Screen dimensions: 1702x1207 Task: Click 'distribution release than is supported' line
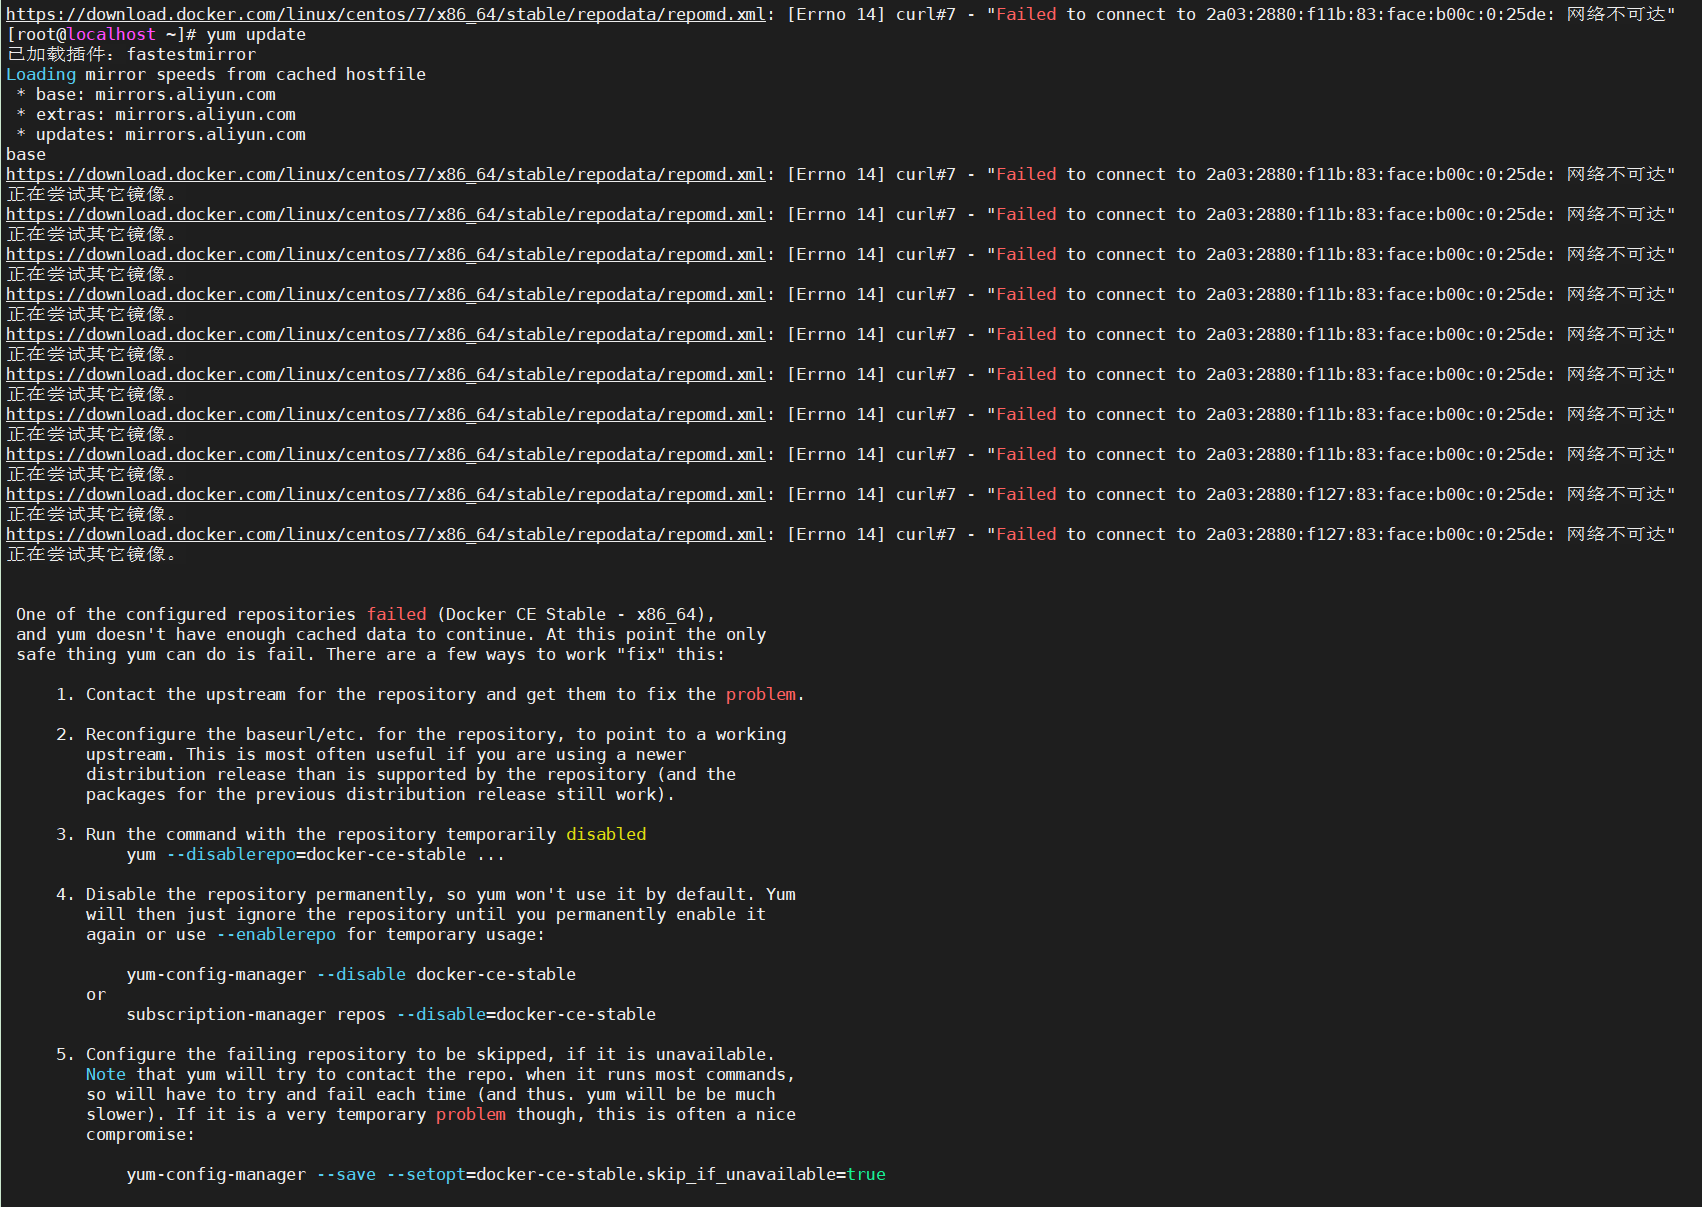[x=411, y=774]
